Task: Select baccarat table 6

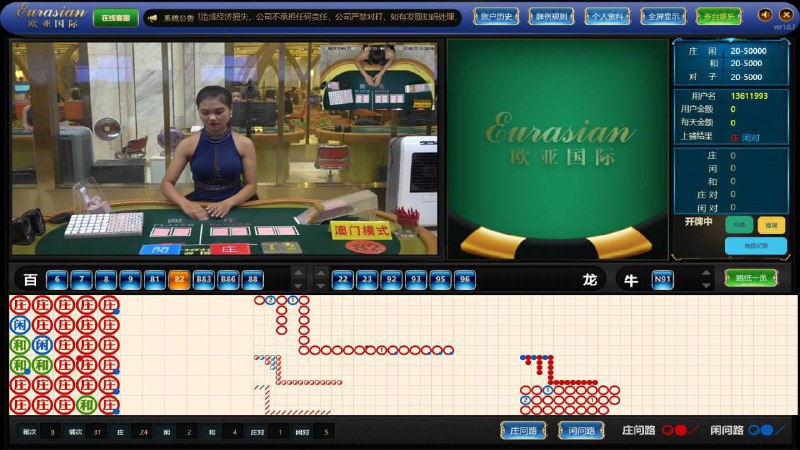Action: 57,280
